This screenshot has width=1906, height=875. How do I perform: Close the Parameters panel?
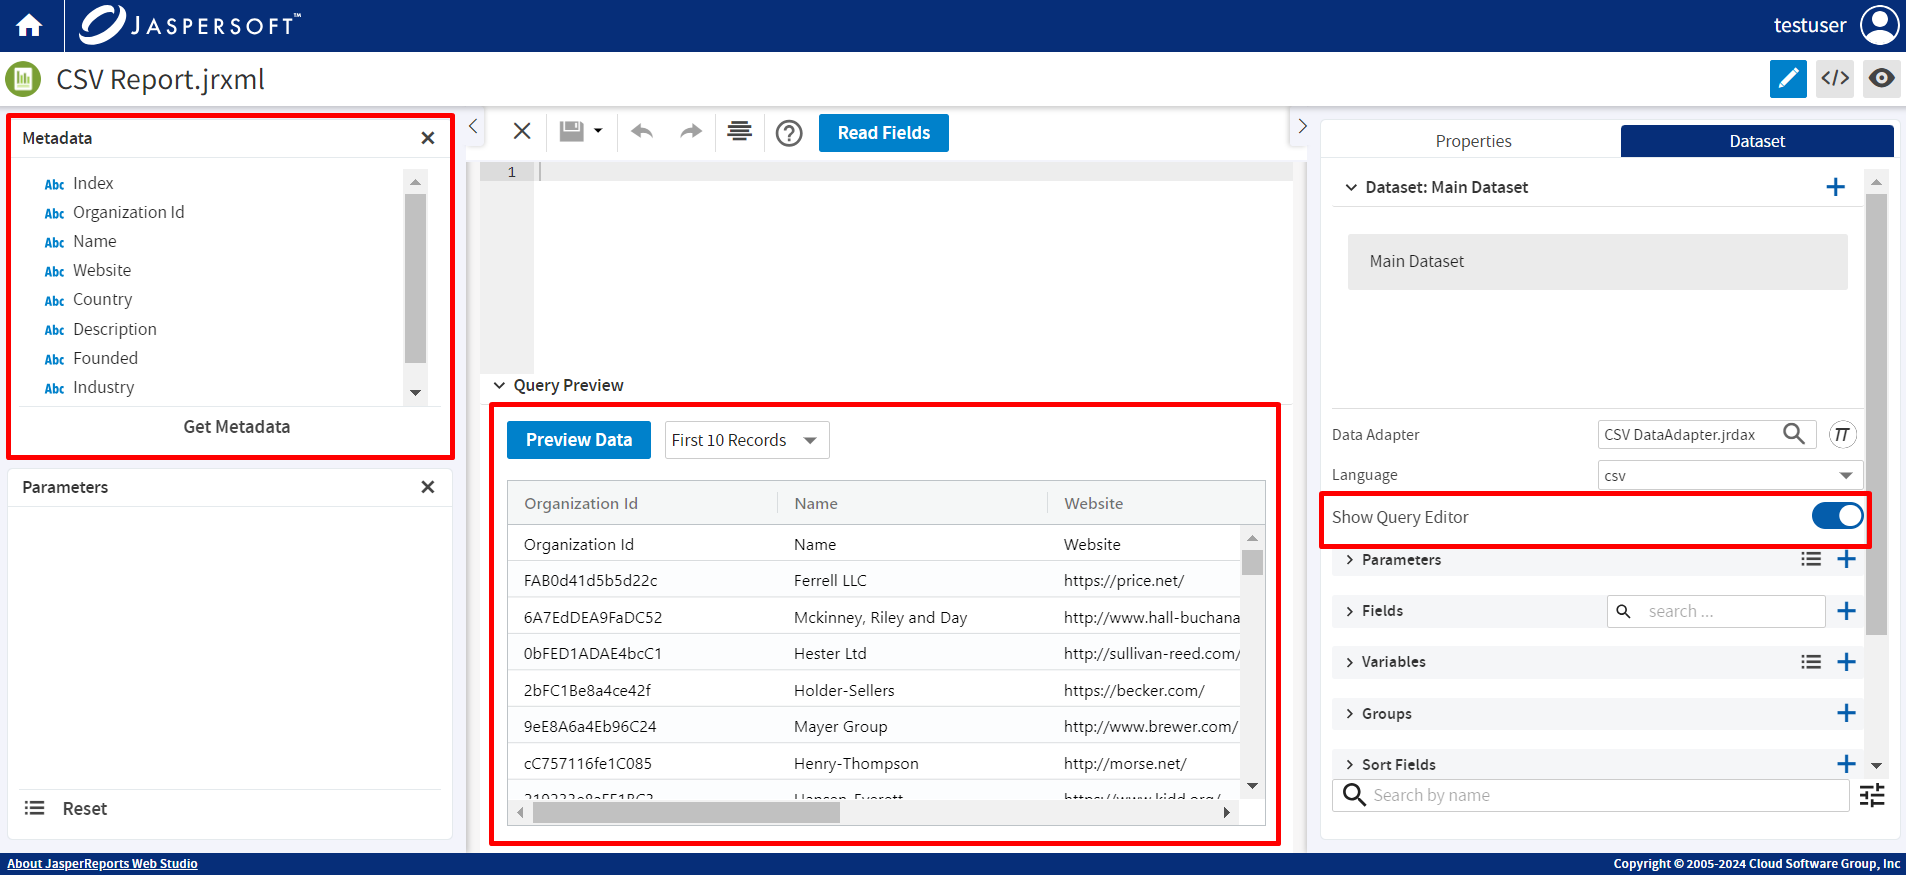(x=428, y=487)
